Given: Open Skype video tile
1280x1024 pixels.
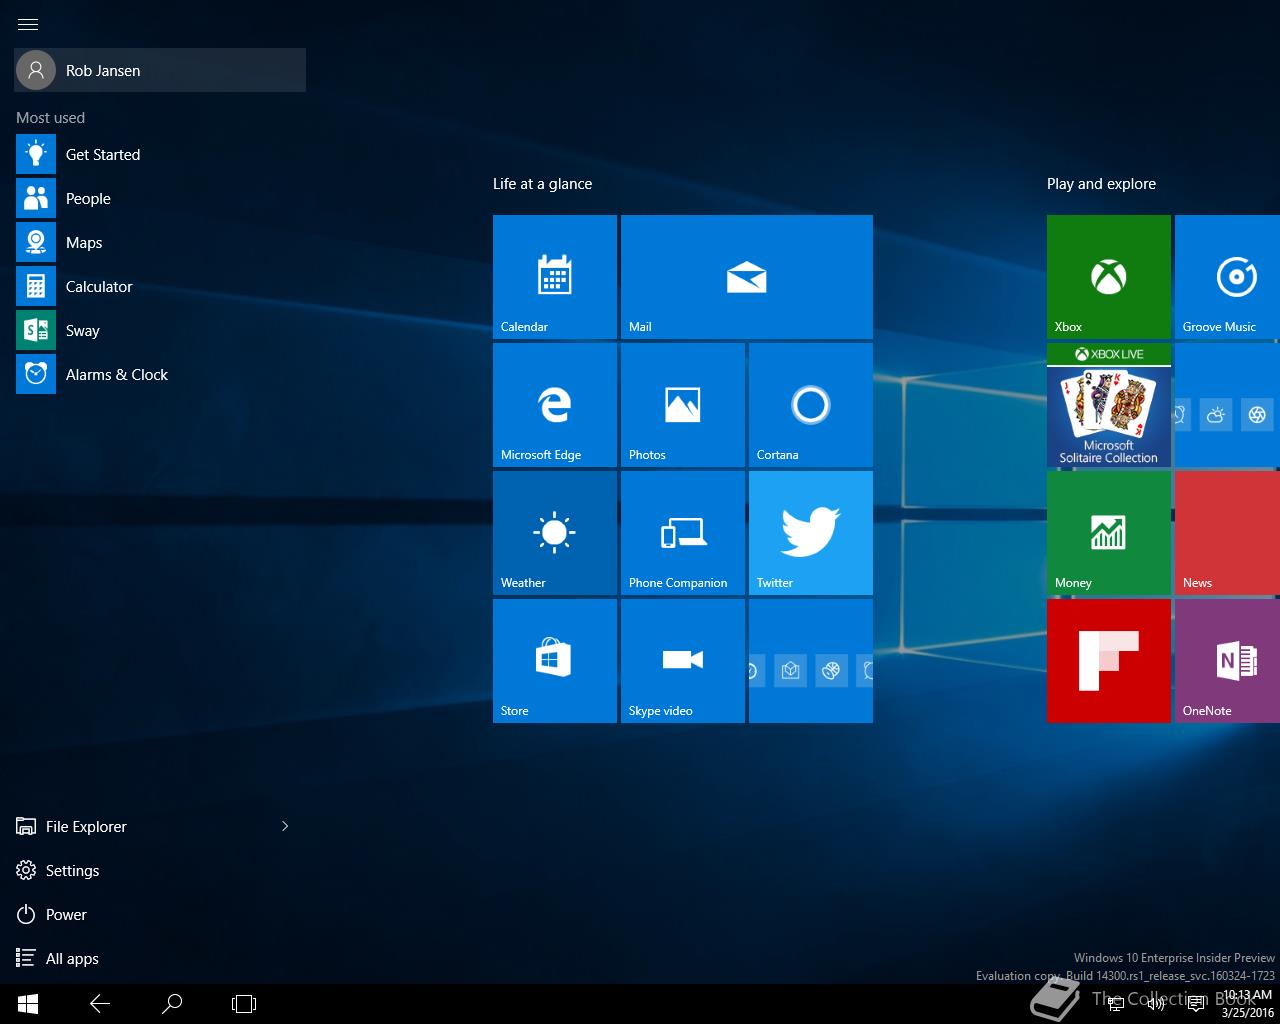Looking at the screenshot, I should [x=683, y=661].
